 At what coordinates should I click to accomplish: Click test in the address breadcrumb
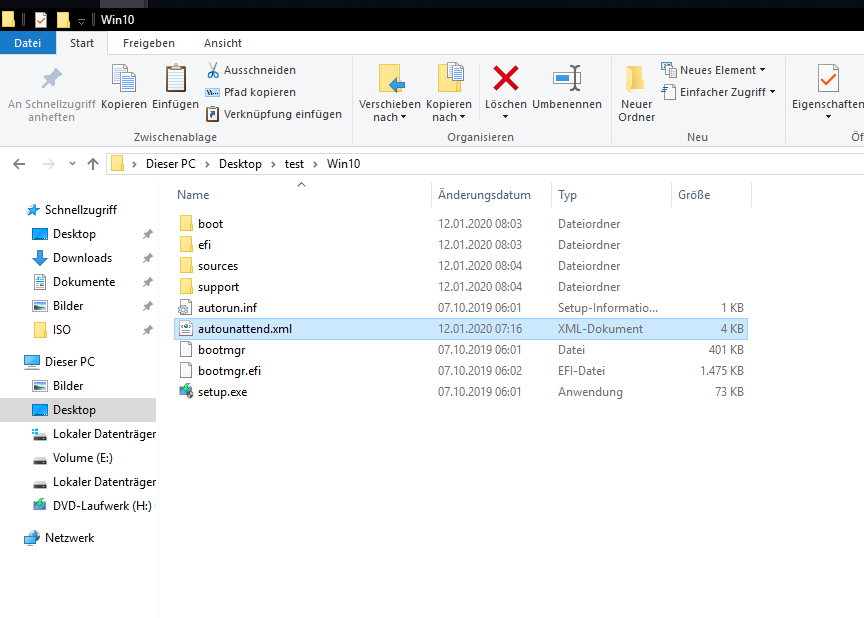tap(294, 164)
